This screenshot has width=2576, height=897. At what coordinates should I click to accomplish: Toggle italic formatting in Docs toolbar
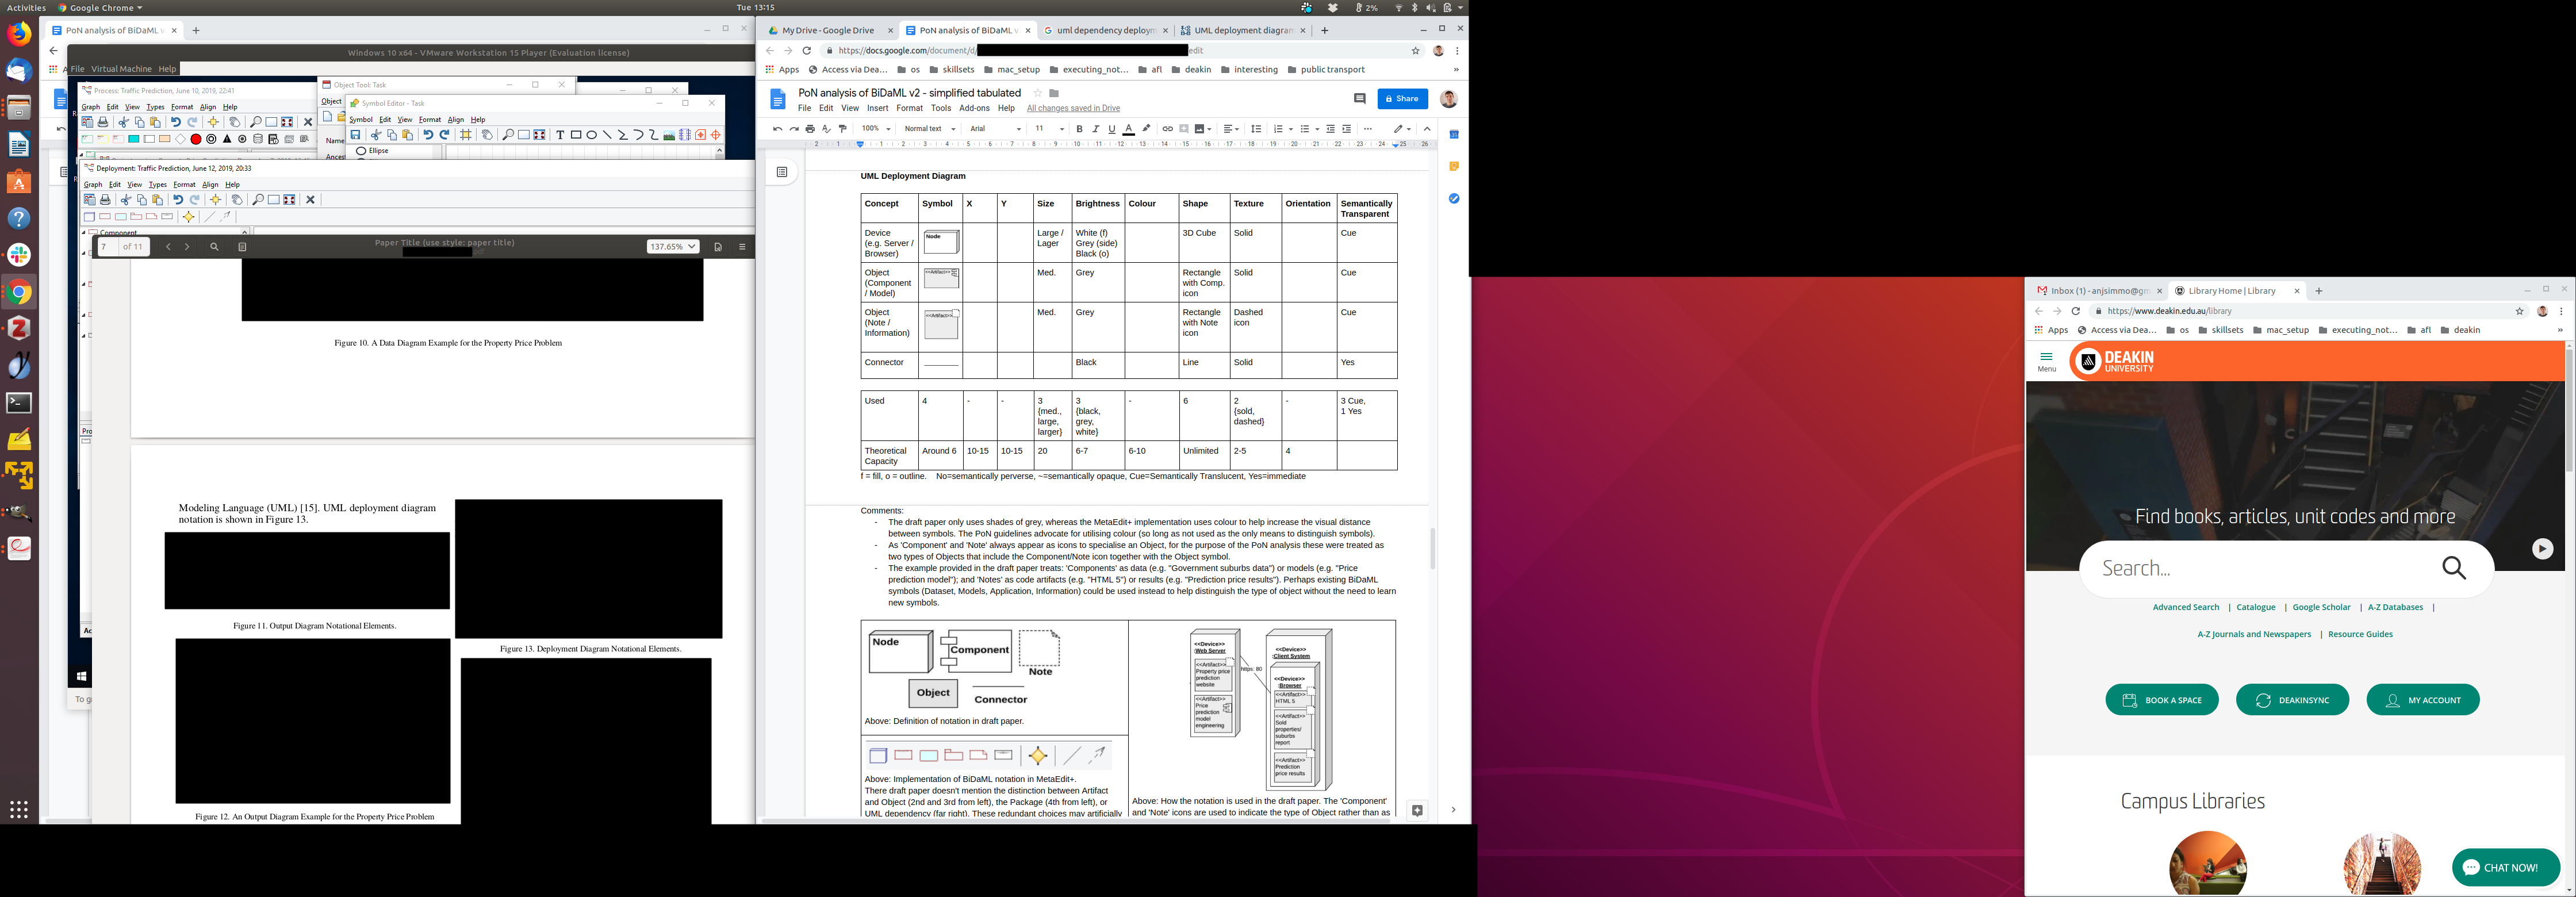coord(1095,129)
